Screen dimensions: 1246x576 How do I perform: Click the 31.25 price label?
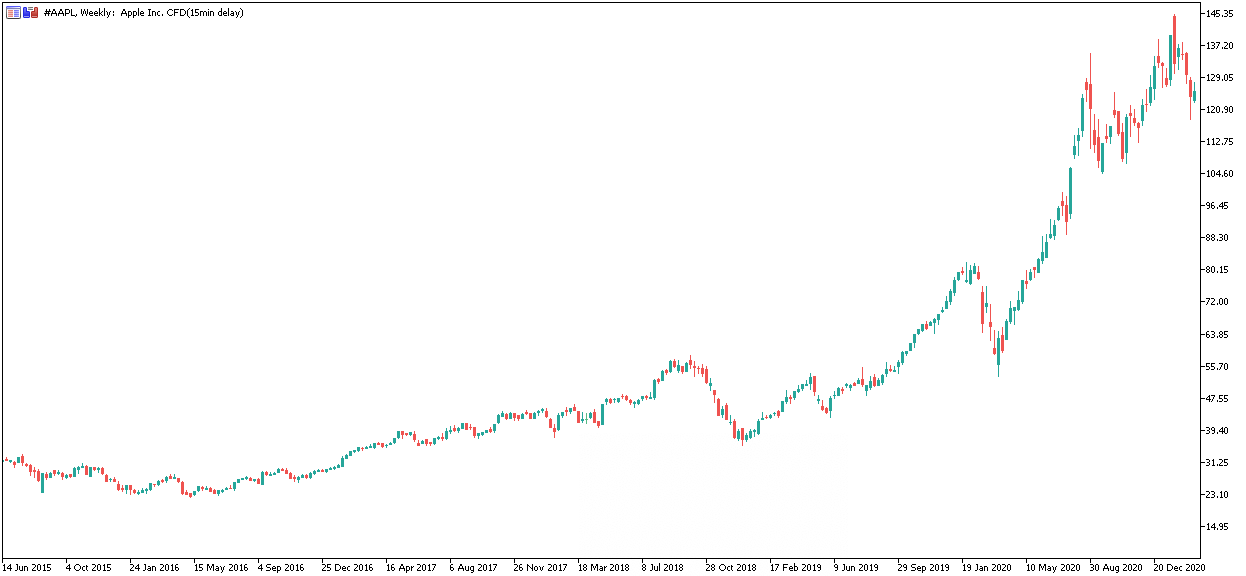(1218, 462)
